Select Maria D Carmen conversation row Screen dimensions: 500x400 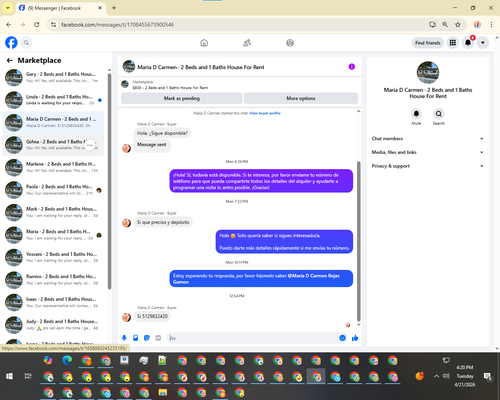click(53, 122)
